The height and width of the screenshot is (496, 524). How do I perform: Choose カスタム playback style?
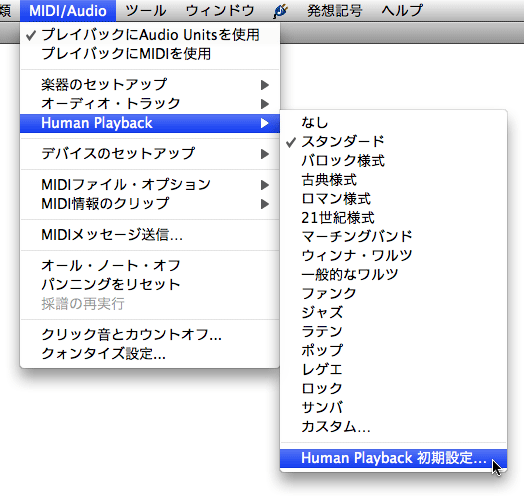click(x=393, y=427)
